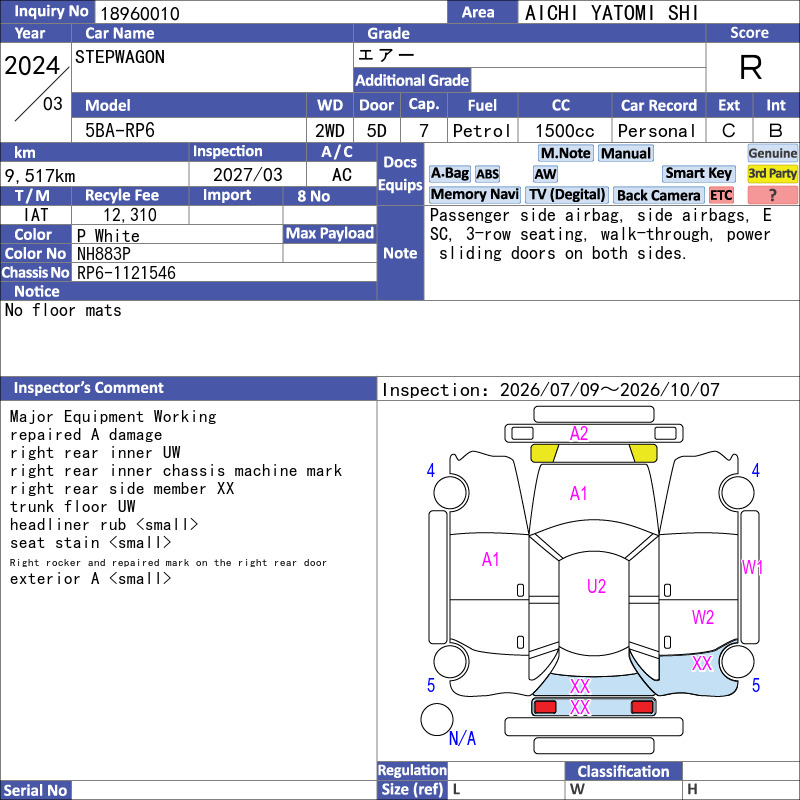Select the AW alloy wheel badge

coord(545,174)
